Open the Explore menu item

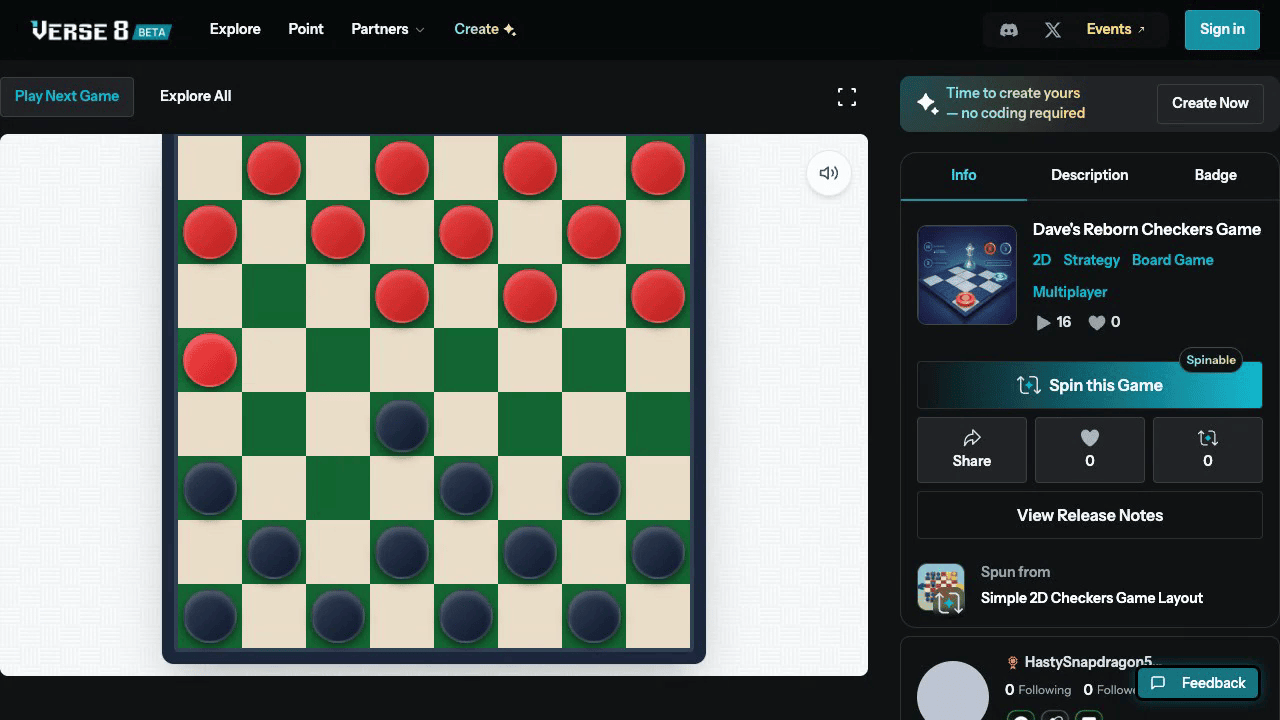(234, 29)
